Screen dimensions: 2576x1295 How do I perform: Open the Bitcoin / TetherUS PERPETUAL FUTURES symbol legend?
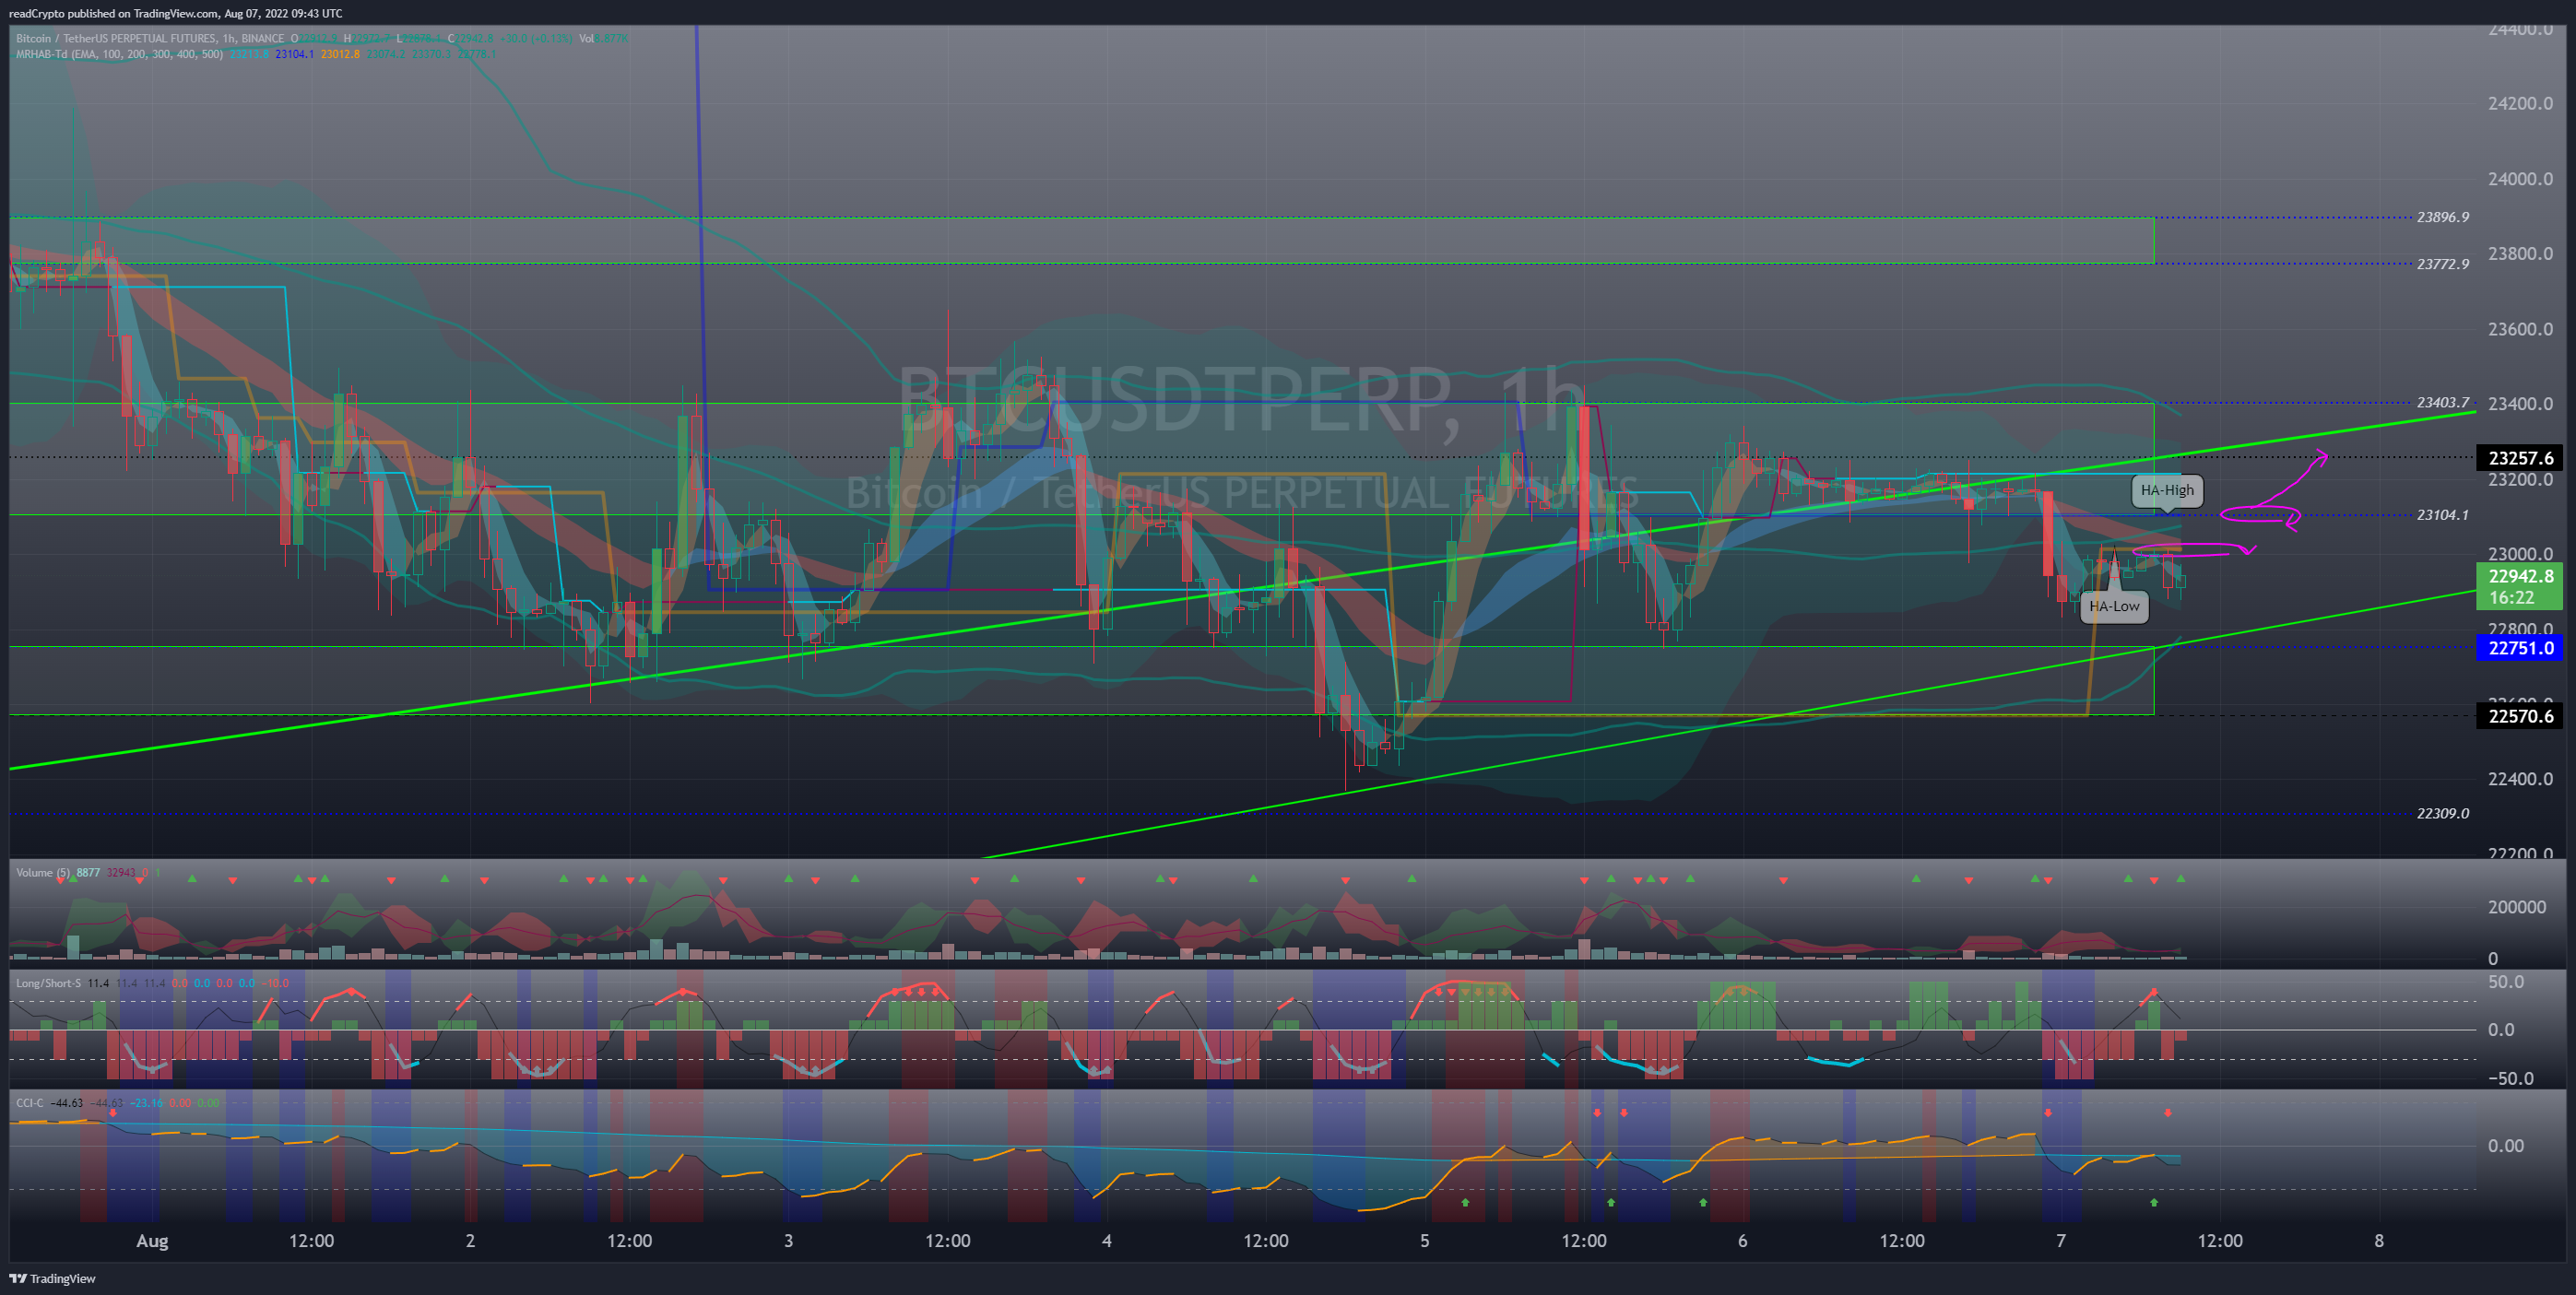[x=150, y=38]
